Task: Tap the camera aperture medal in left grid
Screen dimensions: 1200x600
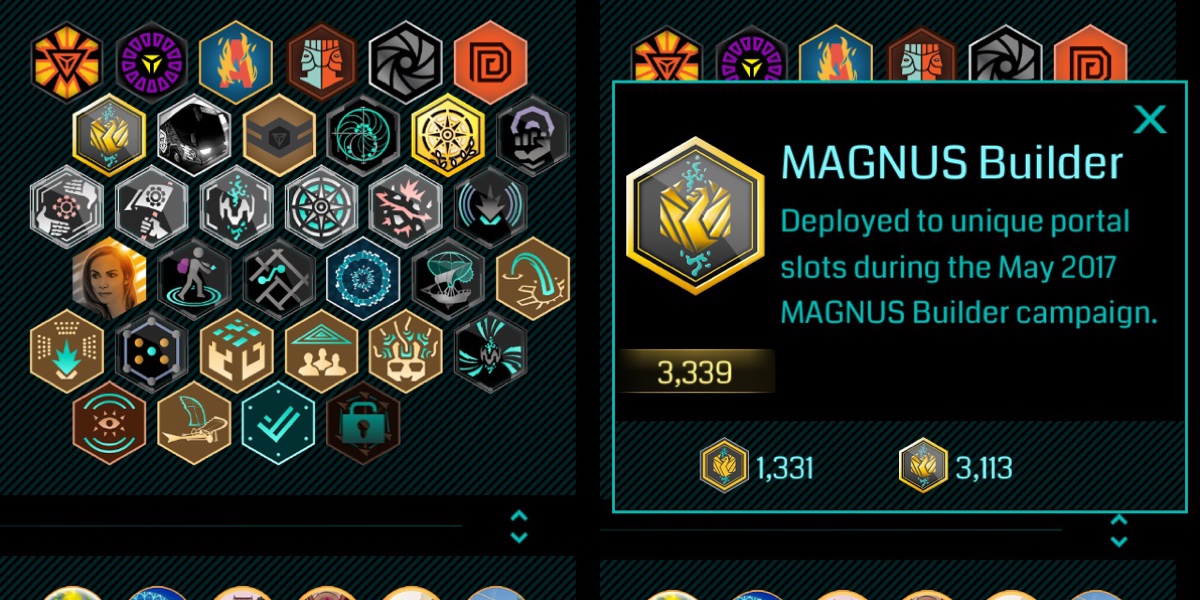Action: click(405, 62)
